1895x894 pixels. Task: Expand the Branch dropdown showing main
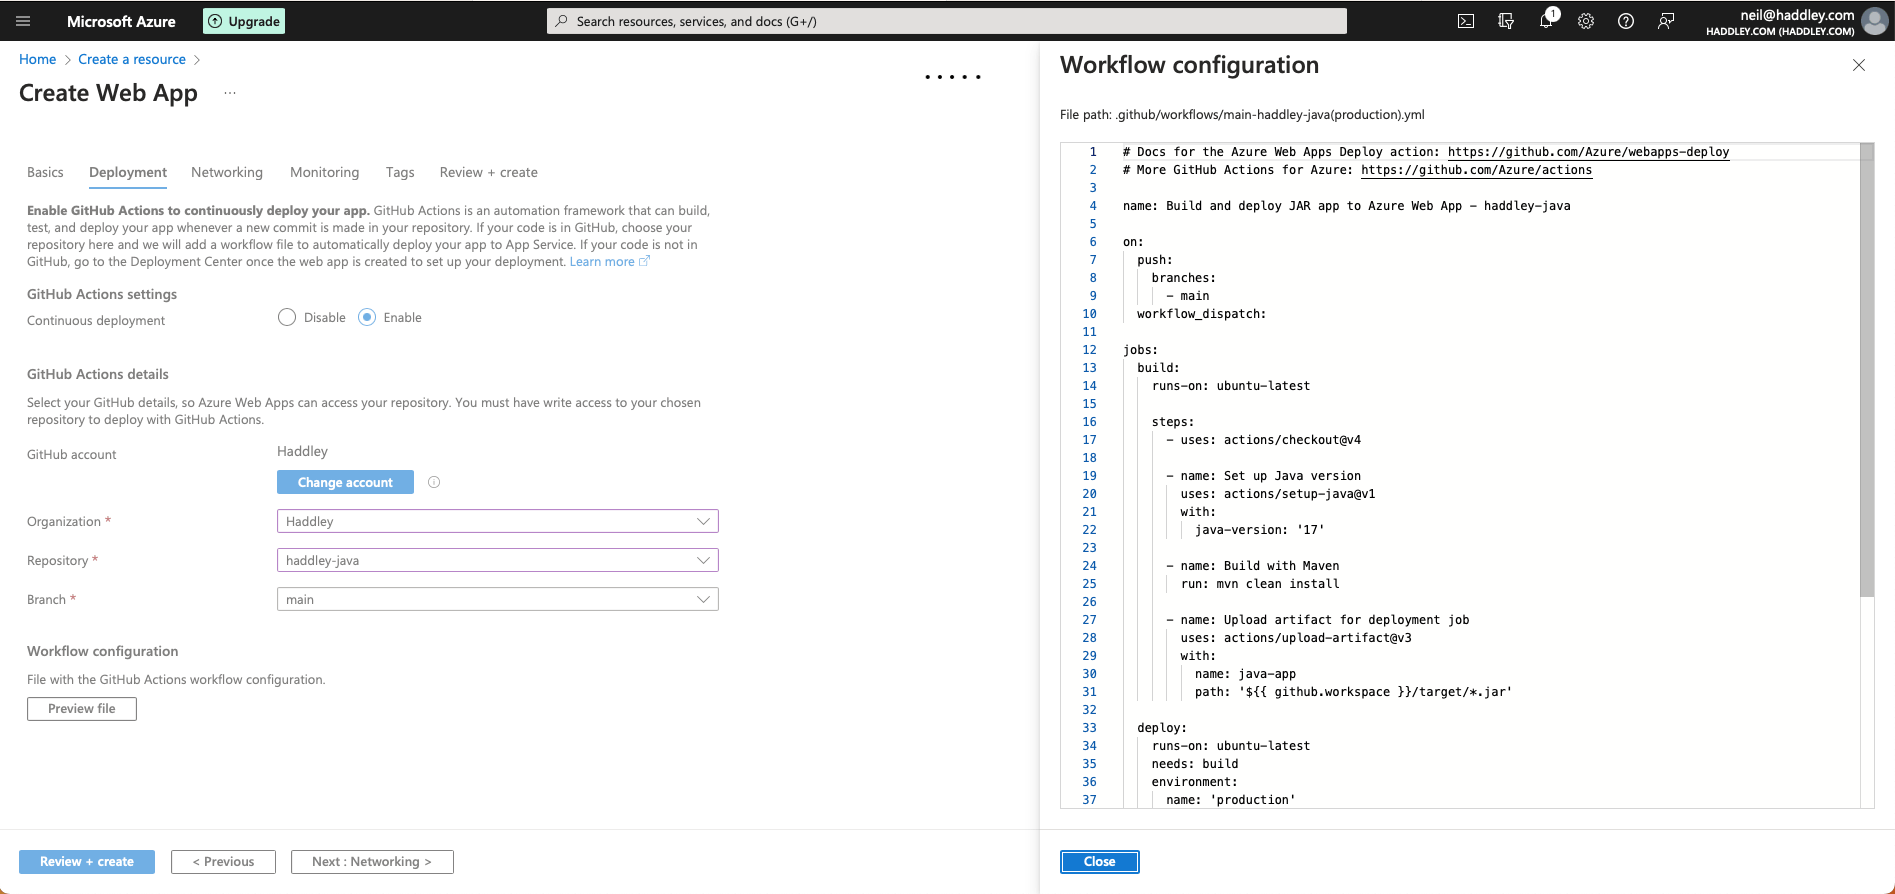click(497, 599)
